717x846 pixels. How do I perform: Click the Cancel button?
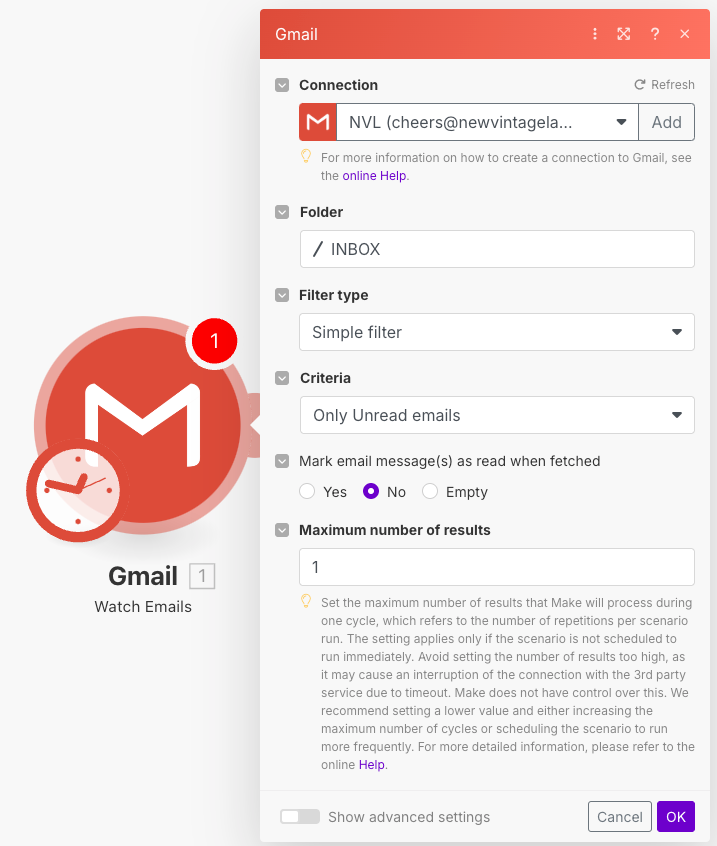[x=619, y=816]
